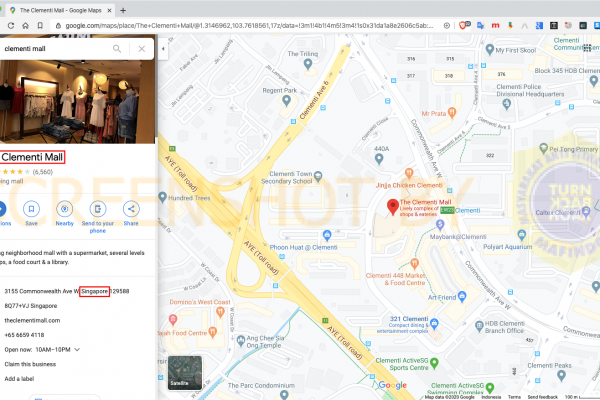Click Mr Prata restaurant marker
The image size is (600, 400).
tap(452, 112)
